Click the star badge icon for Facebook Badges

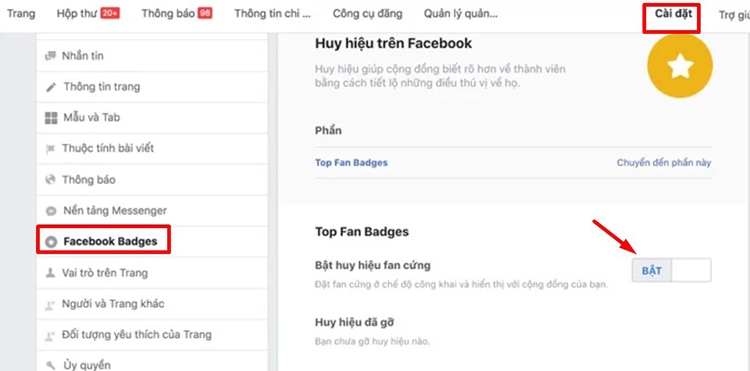pos(51,242)
